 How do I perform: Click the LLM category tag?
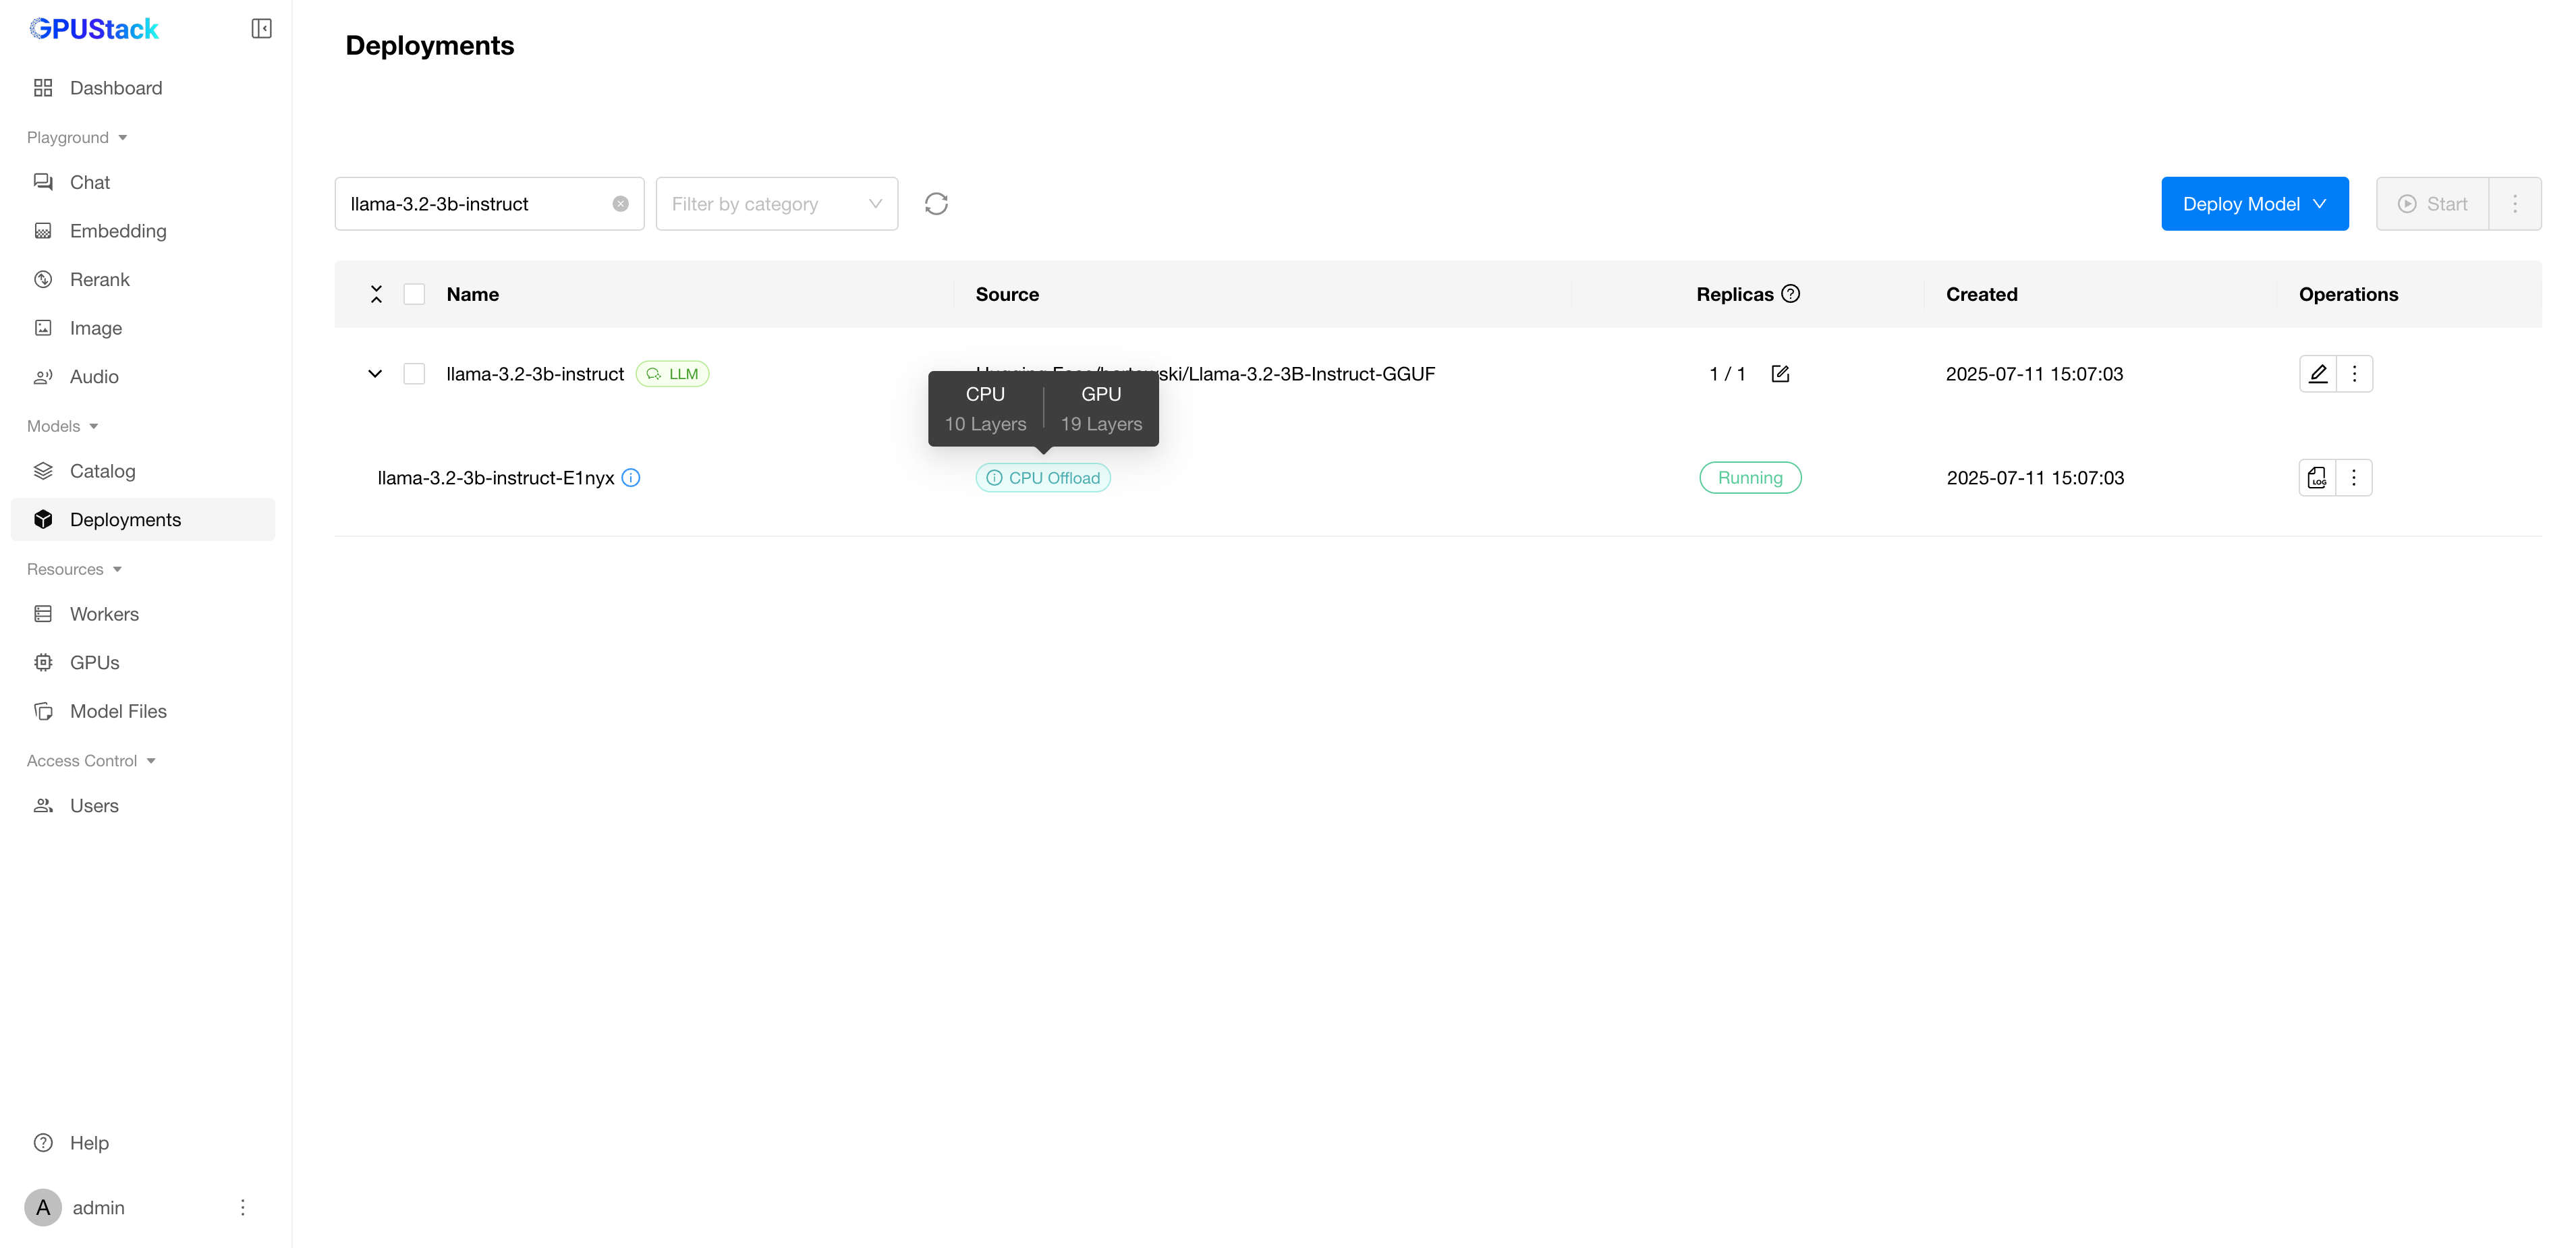pyautogui.click(x=673, y=374)
